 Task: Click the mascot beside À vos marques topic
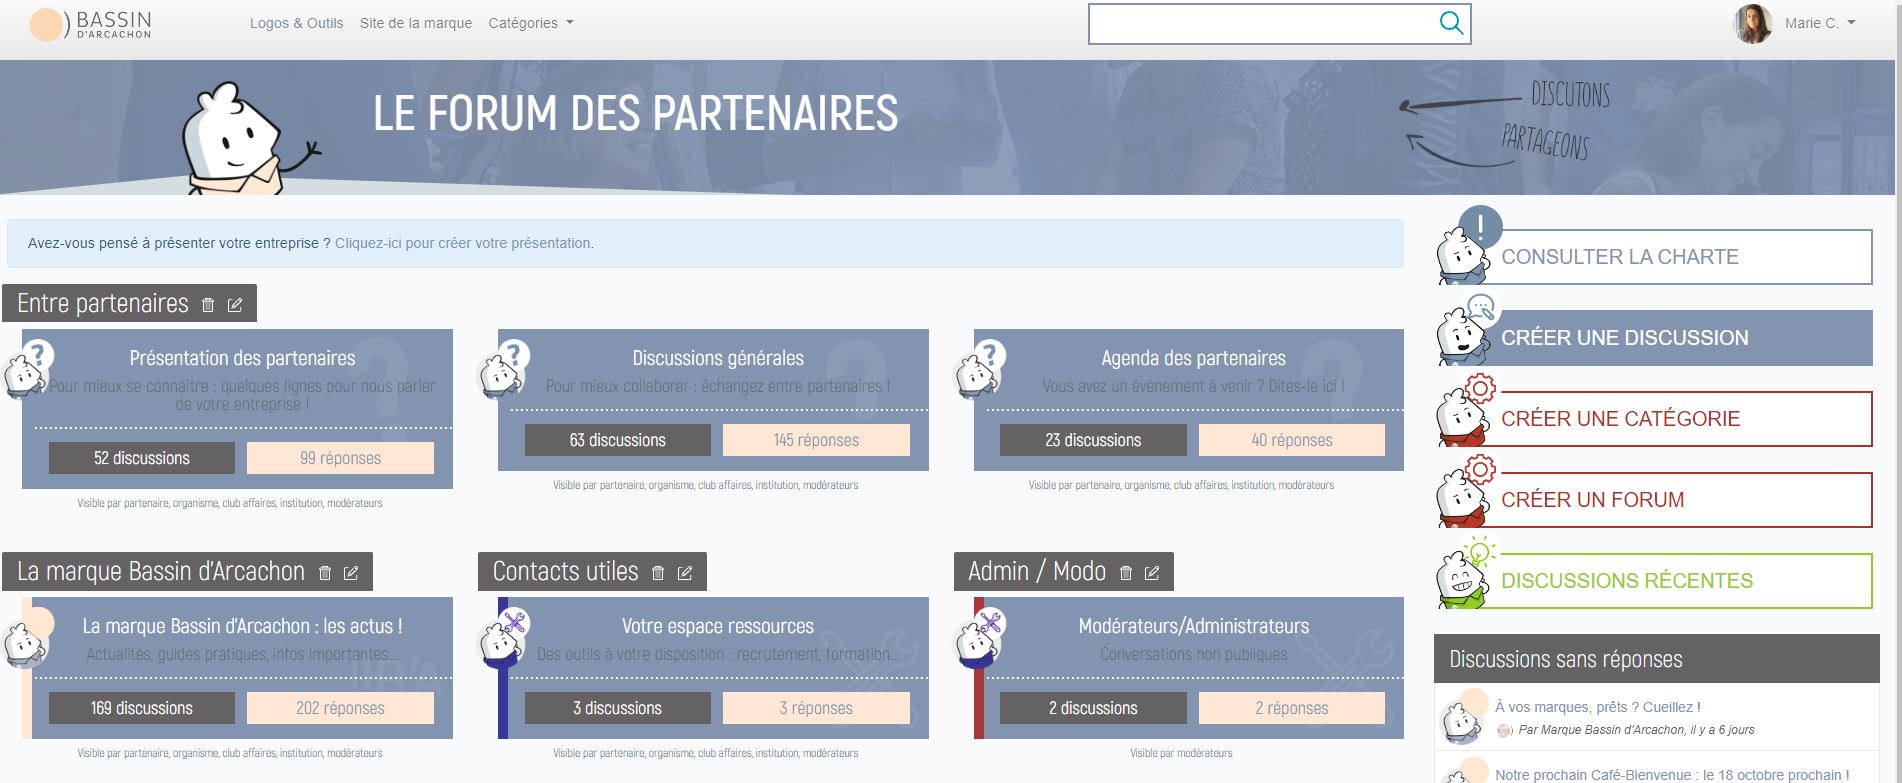[x=1463, y=716]
